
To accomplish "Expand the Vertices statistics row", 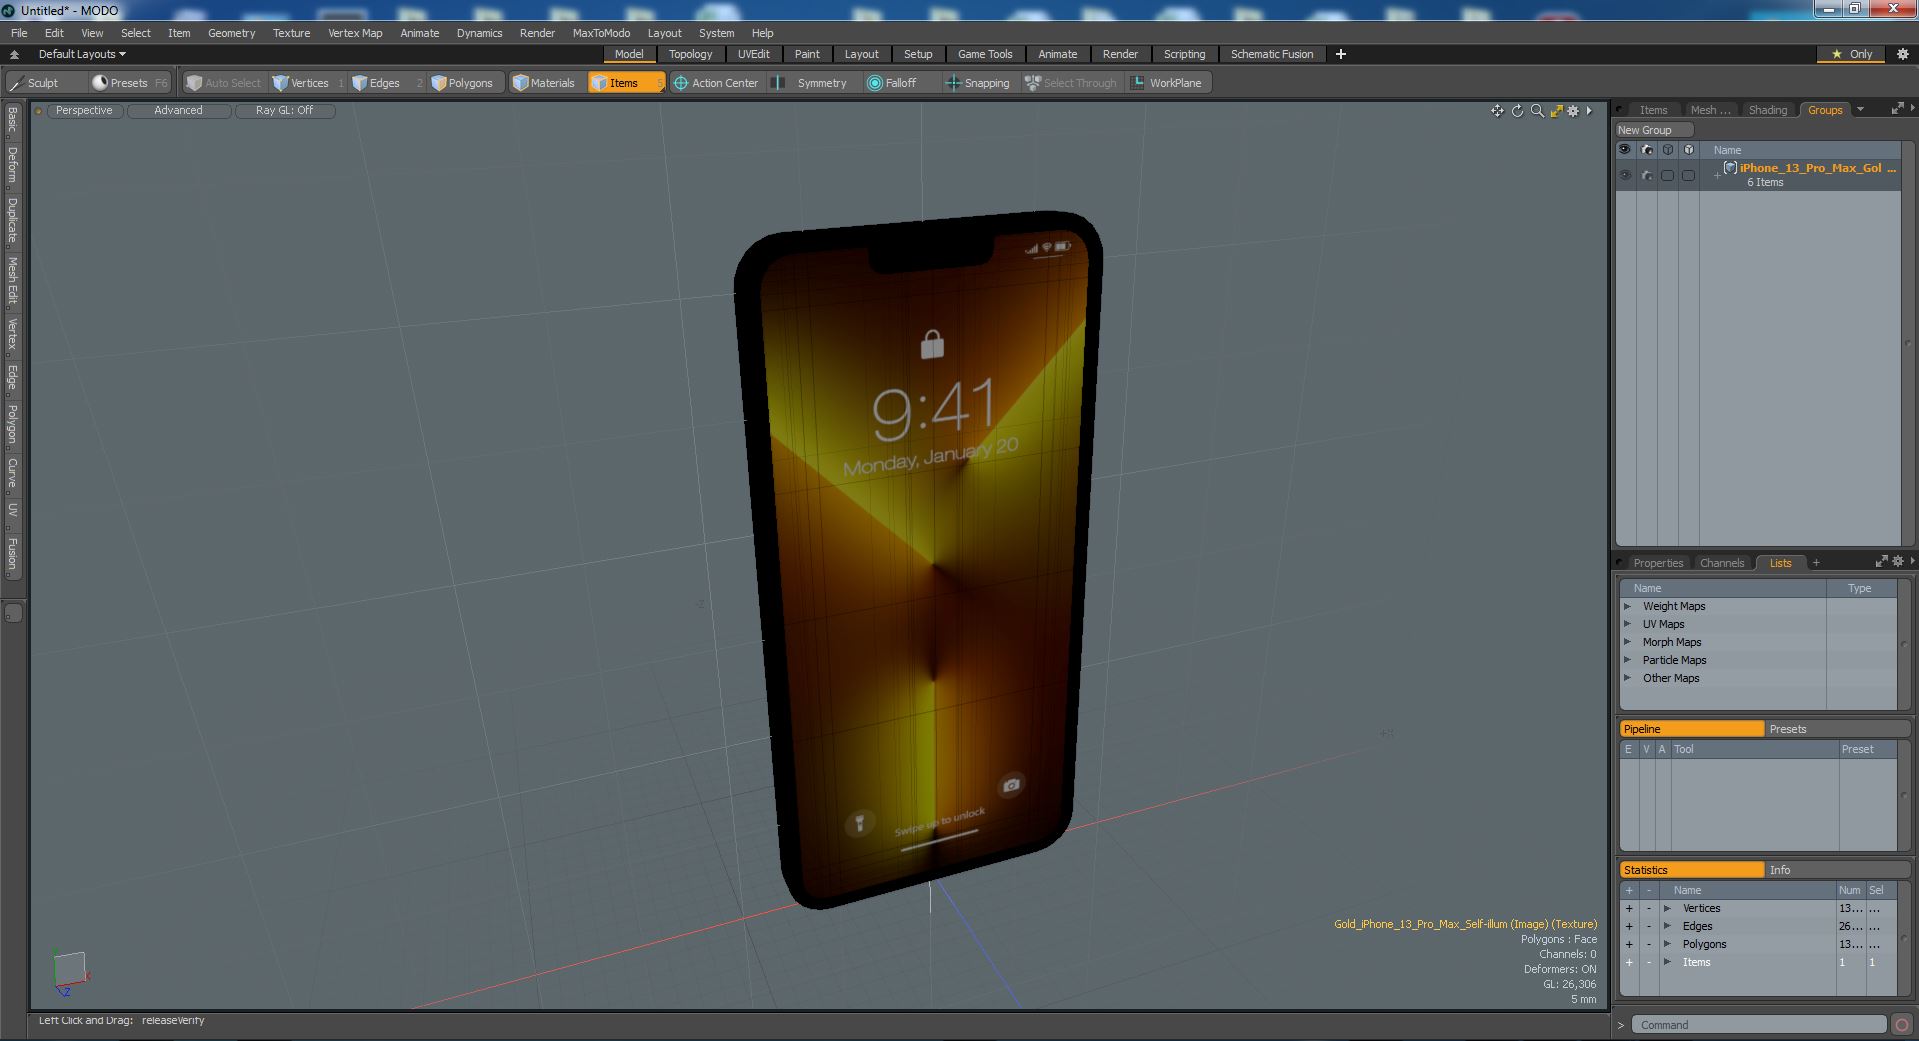I will pos(1667,908).
